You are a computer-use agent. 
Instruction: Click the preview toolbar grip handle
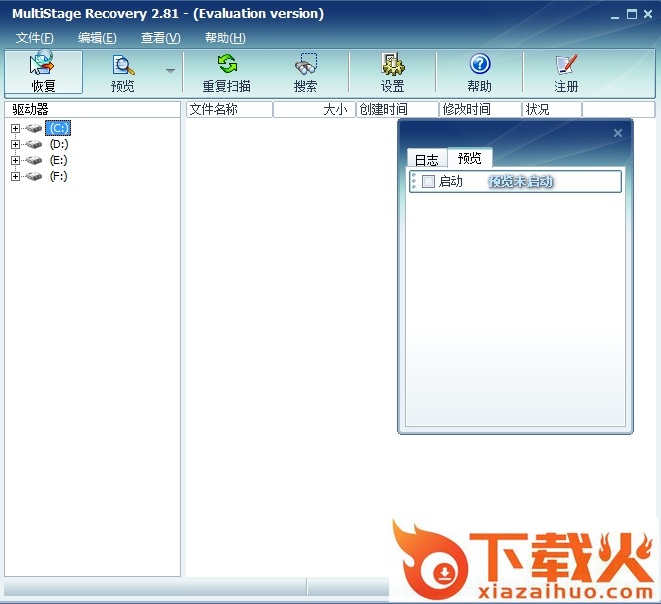[x=414, y=181]
